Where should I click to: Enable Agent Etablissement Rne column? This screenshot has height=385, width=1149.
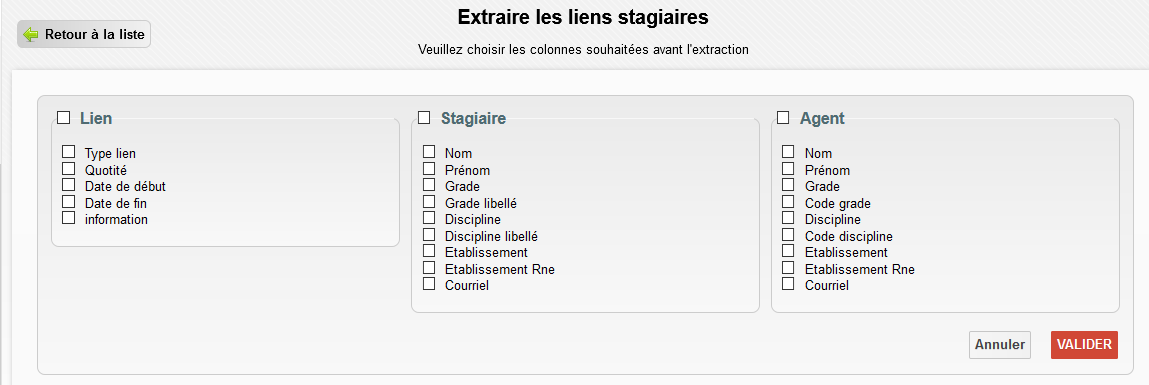pos(788,268)
